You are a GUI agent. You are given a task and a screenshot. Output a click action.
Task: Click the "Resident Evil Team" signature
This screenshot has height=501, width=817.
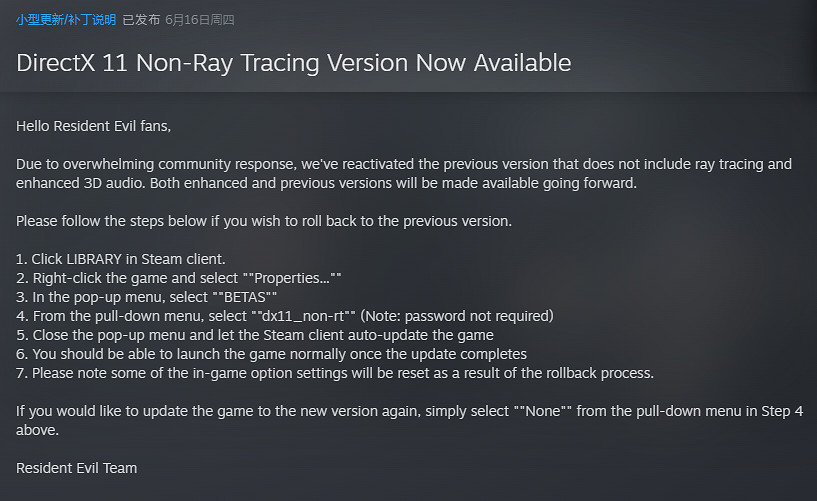click(77, 468)
